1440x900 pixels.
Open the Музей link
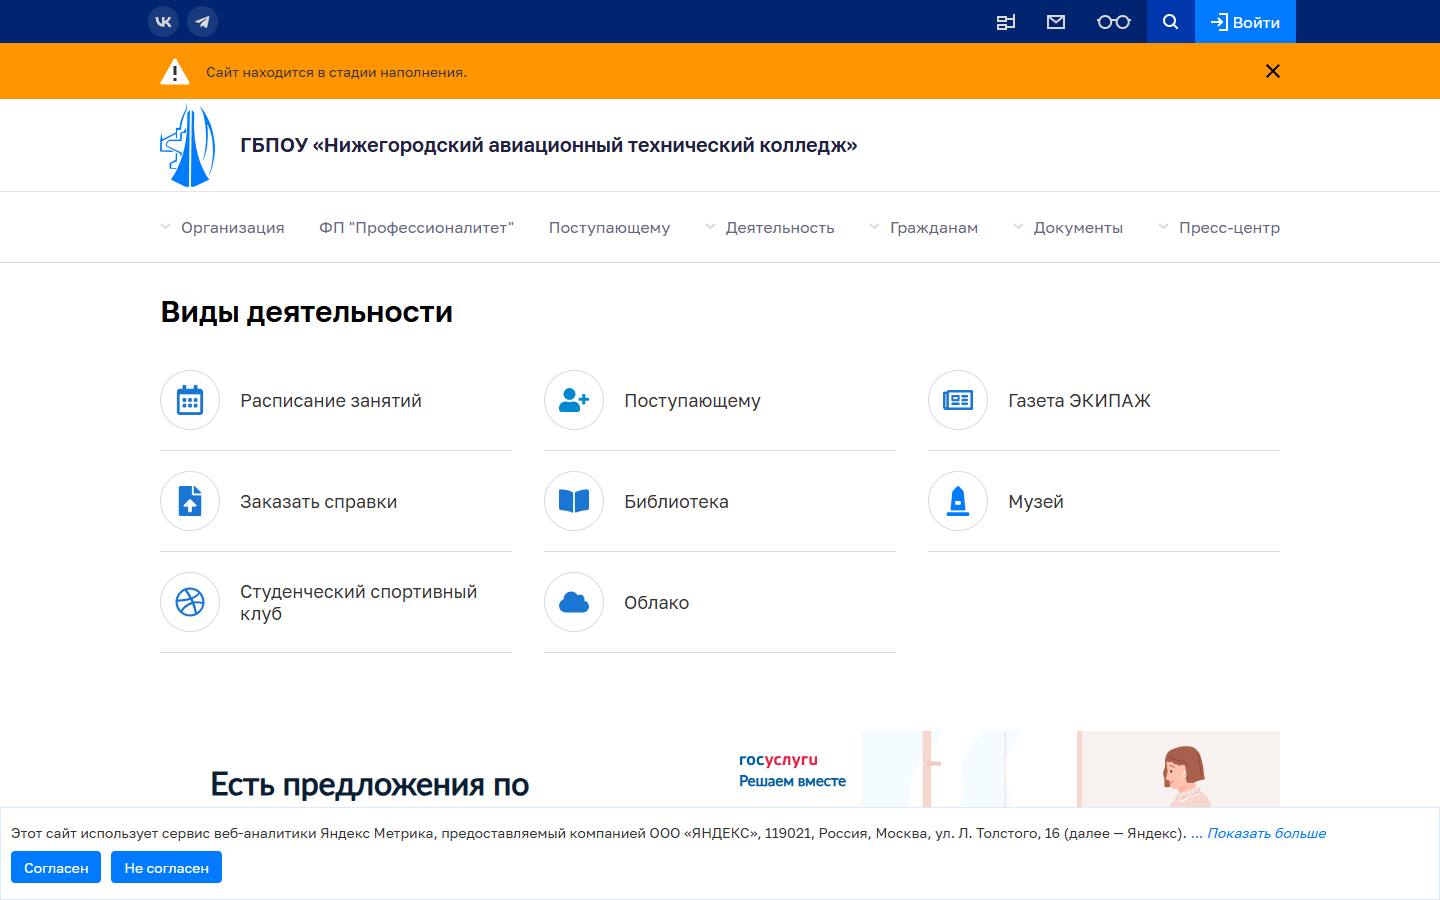point(1036,501)
